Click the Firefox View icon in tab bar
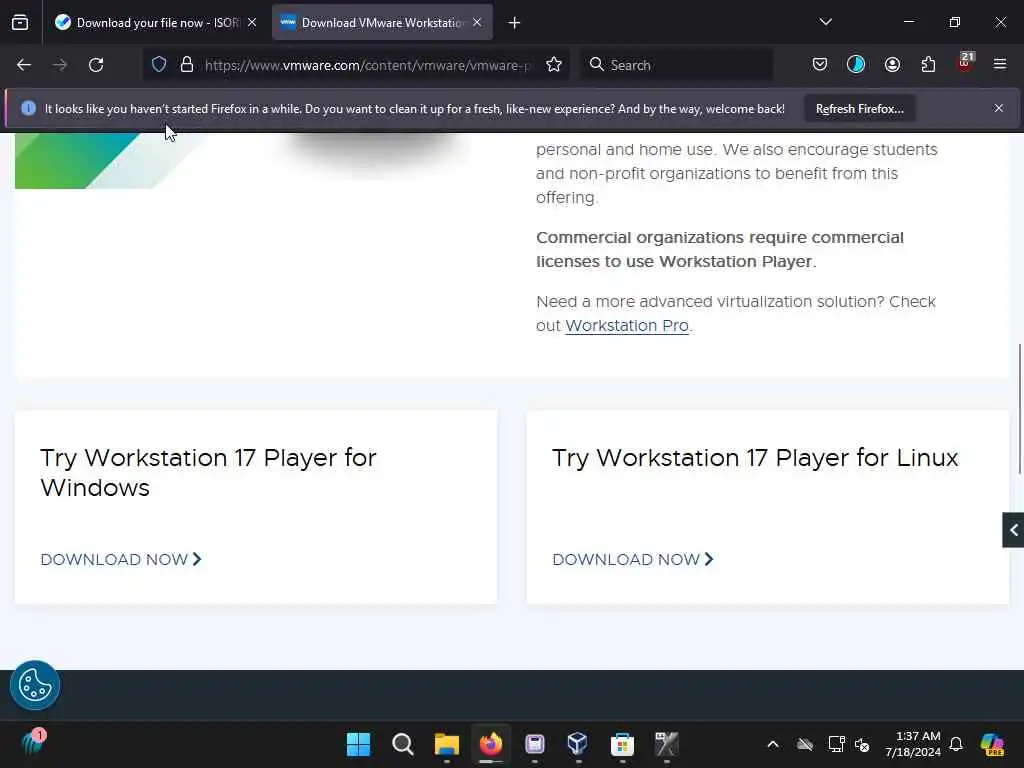The image size is (1024, 768). click(x=20, y=23)
